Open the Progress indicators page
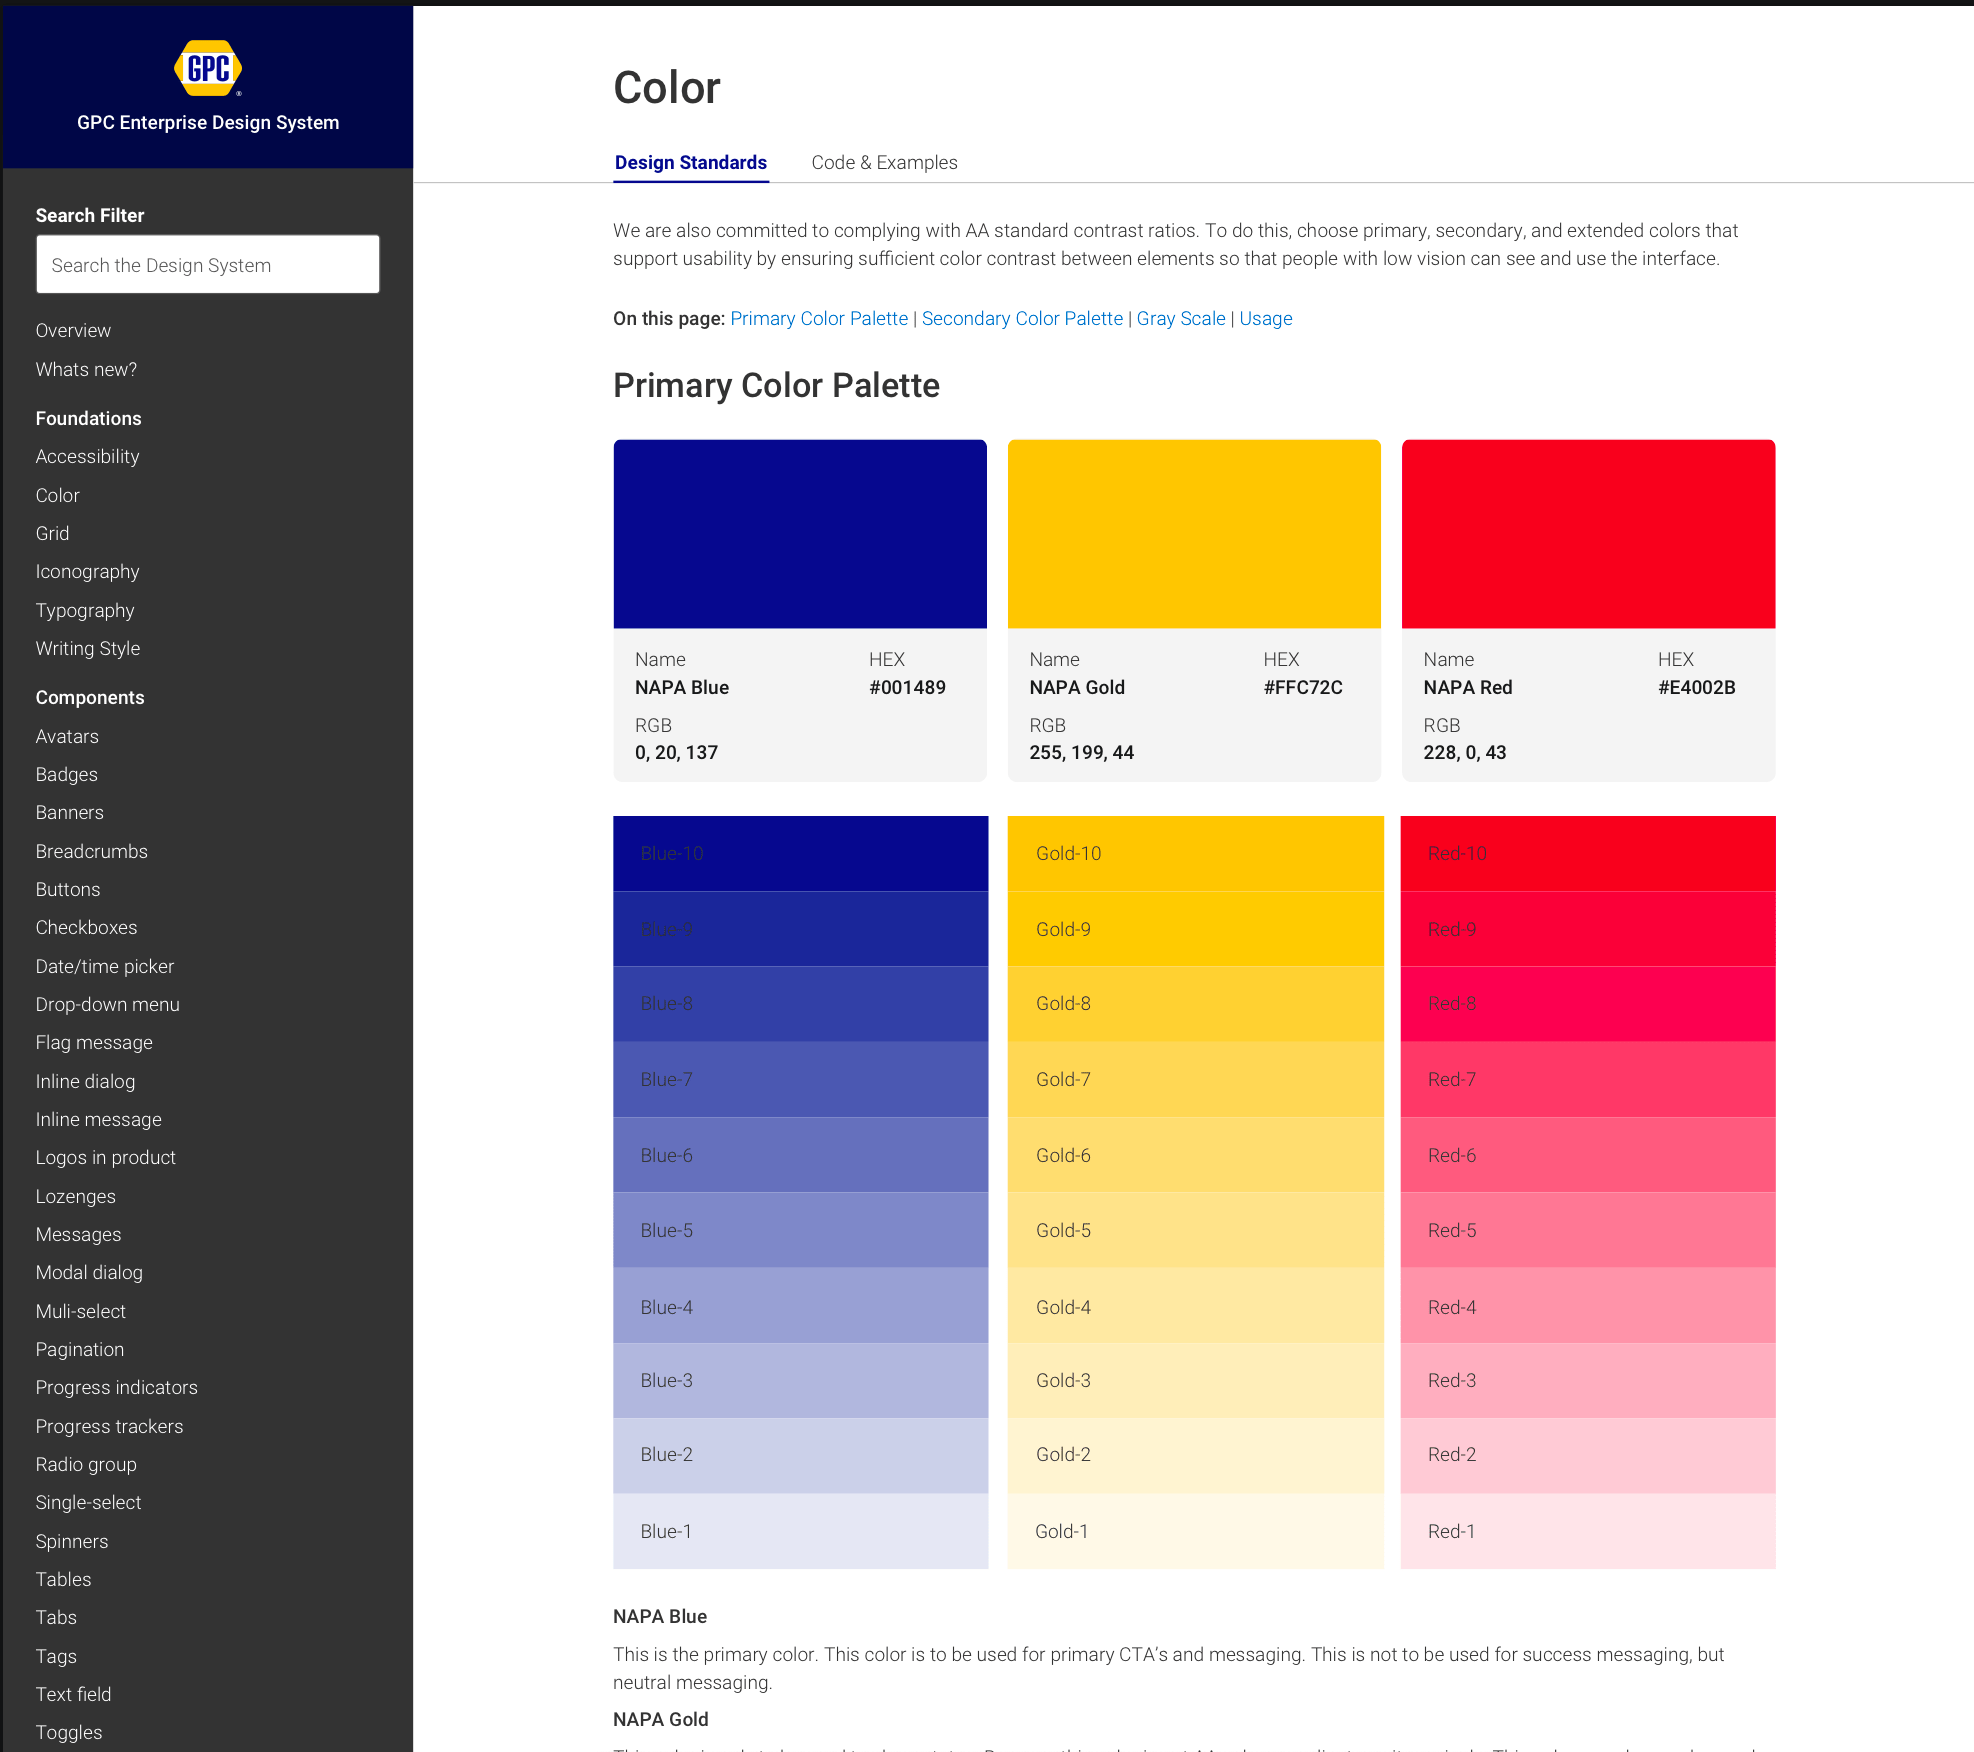 [x=116, y=1387]
